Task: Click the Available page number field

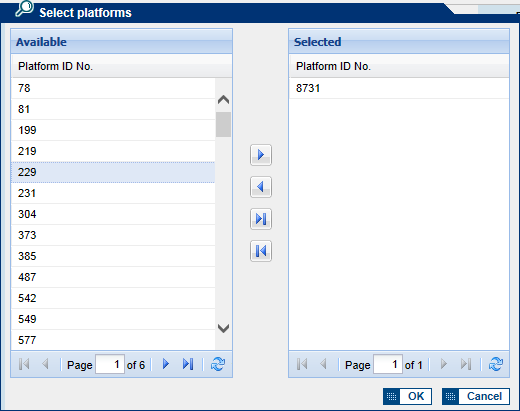Action: [110, 364]
